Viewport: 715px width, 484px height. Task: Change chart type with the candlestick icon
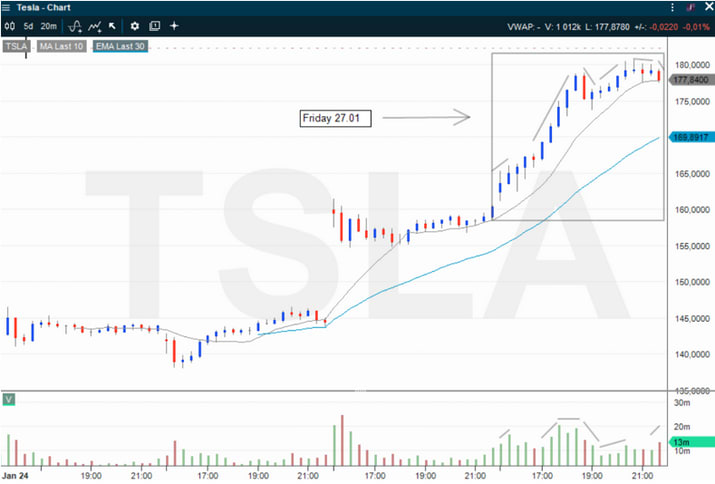point(10,26)
